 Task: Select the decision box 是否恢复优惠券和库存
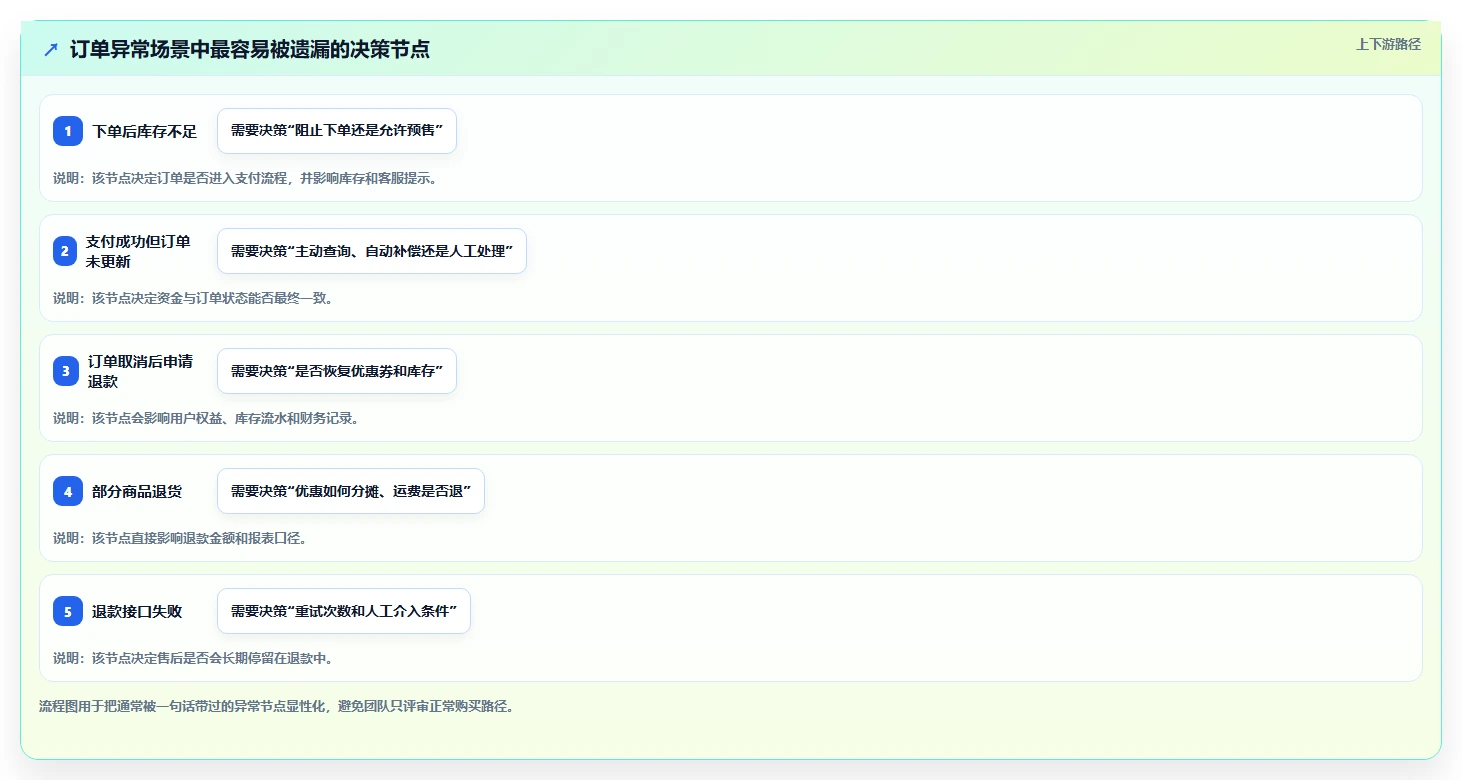337,371
